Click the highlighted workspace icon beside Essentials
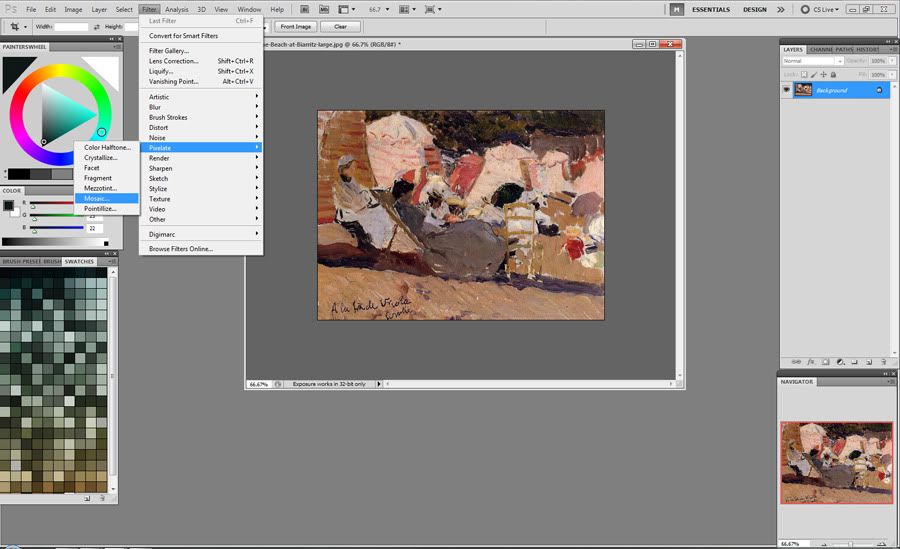Viewport: 900px width, 549px height. click(x=677, y=9)
